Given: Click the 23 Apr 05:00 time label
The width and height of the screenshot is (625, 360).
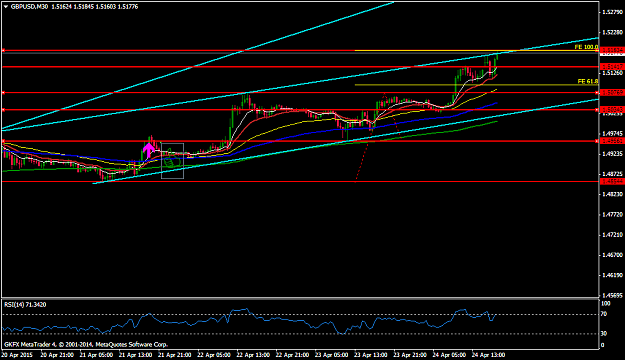Looking at the screenshot, I should pyautogui.click(x=331, y=355).
